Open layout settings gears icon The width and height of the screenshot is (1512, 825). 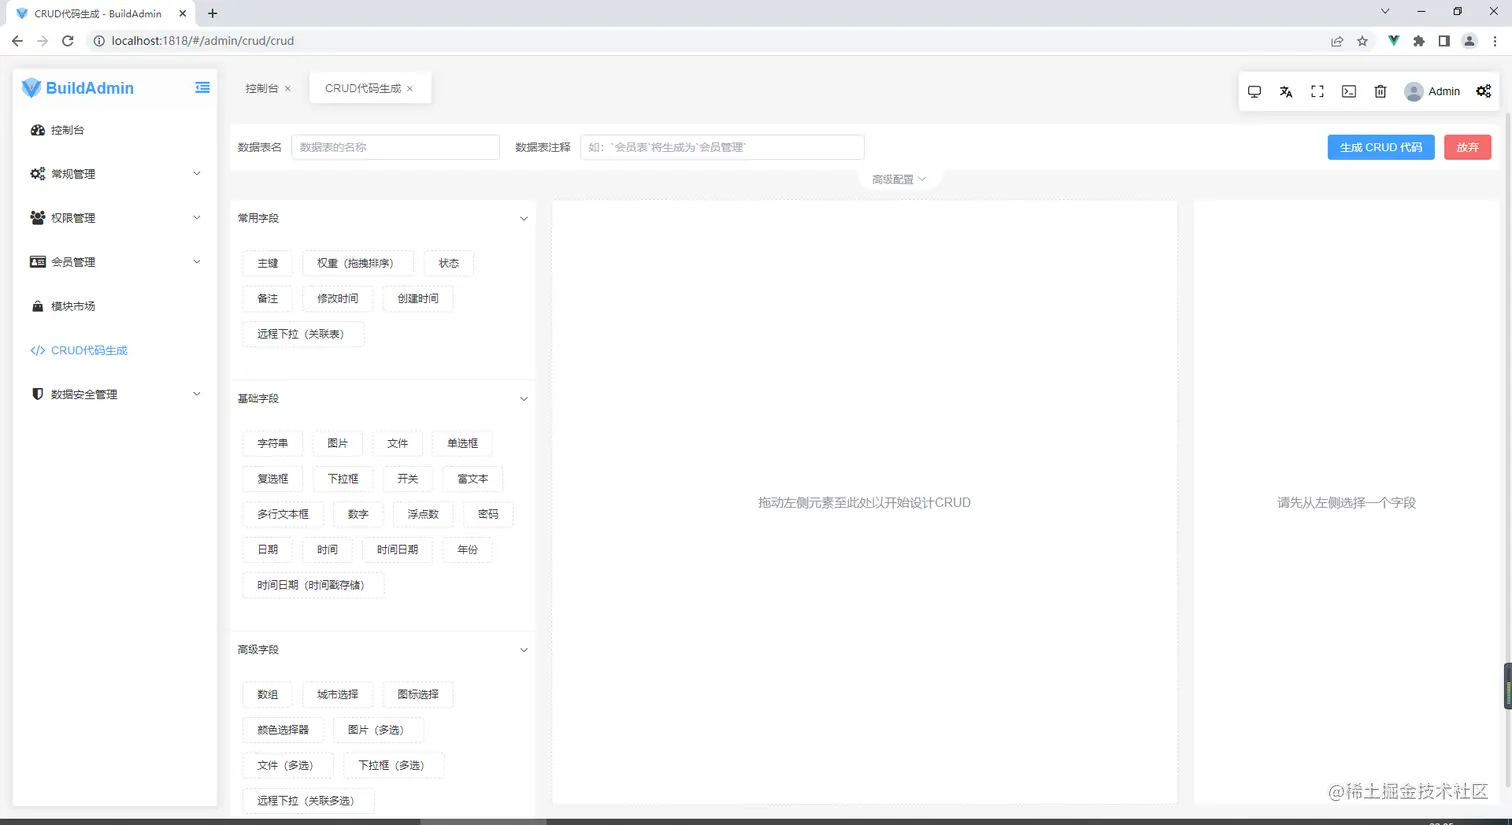[x=1484, y=91]
